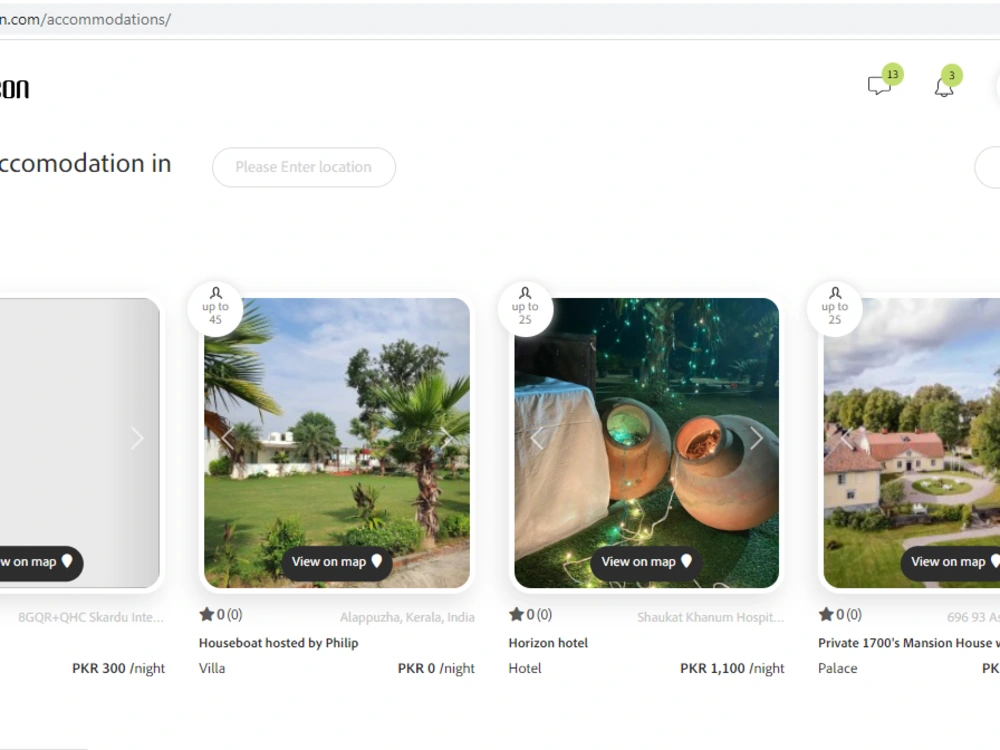Click the star rating of Houseboat listing

[x=221, y=615]
